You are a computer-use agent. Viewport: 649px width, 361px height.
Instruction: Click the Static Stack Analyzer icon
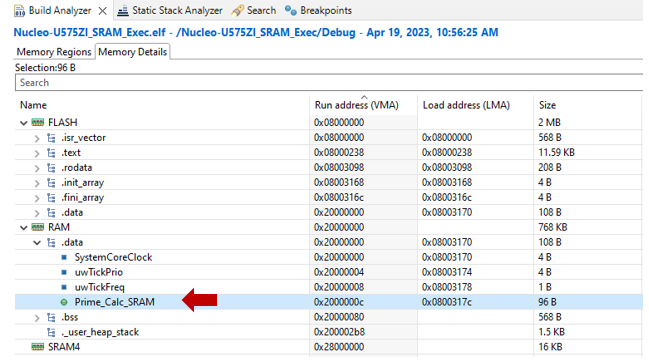pyautogui.click(x=123, y=11)
